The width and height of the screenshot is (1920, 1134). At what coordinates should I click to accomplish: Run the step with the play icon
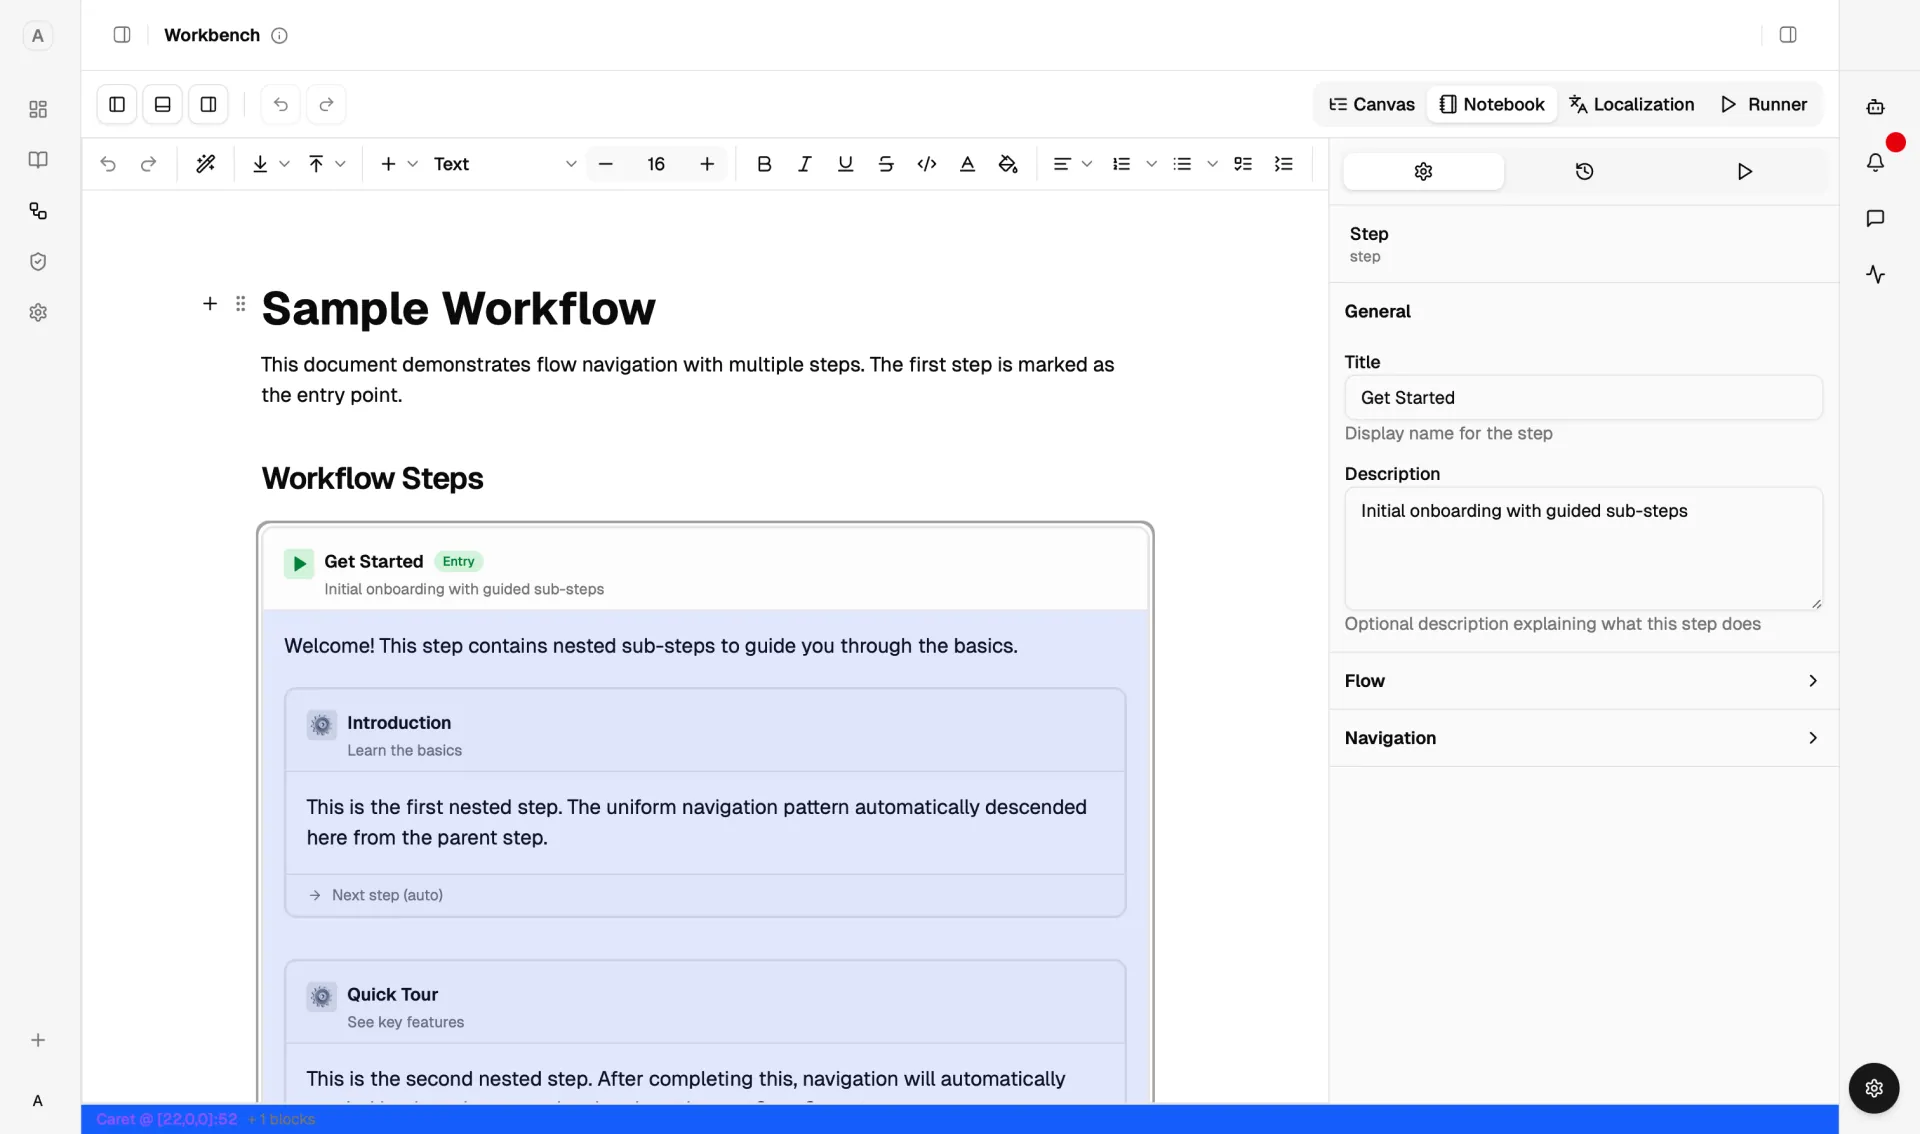pos(1745,171)
